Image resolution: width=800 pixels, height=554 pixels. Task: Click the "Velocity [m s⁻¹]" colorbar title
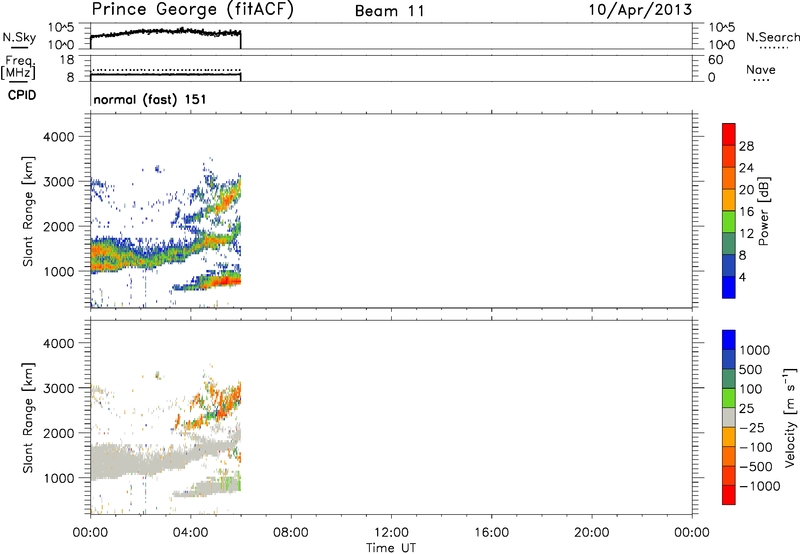click(x=790, y=417)
